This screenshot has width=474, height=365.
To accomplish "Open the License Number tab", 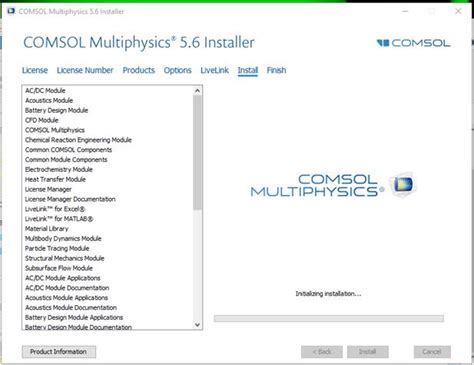I will click(x=85, y=70).
